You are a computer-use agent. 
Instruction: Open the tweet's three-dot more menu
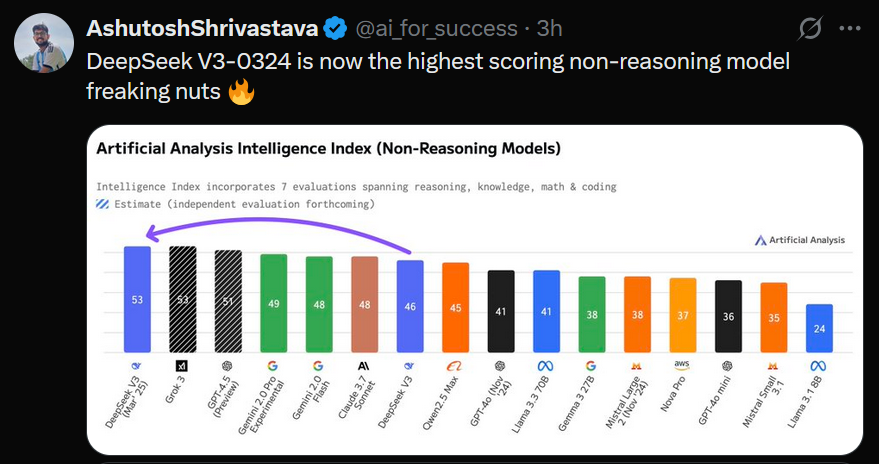coord(850,28)
